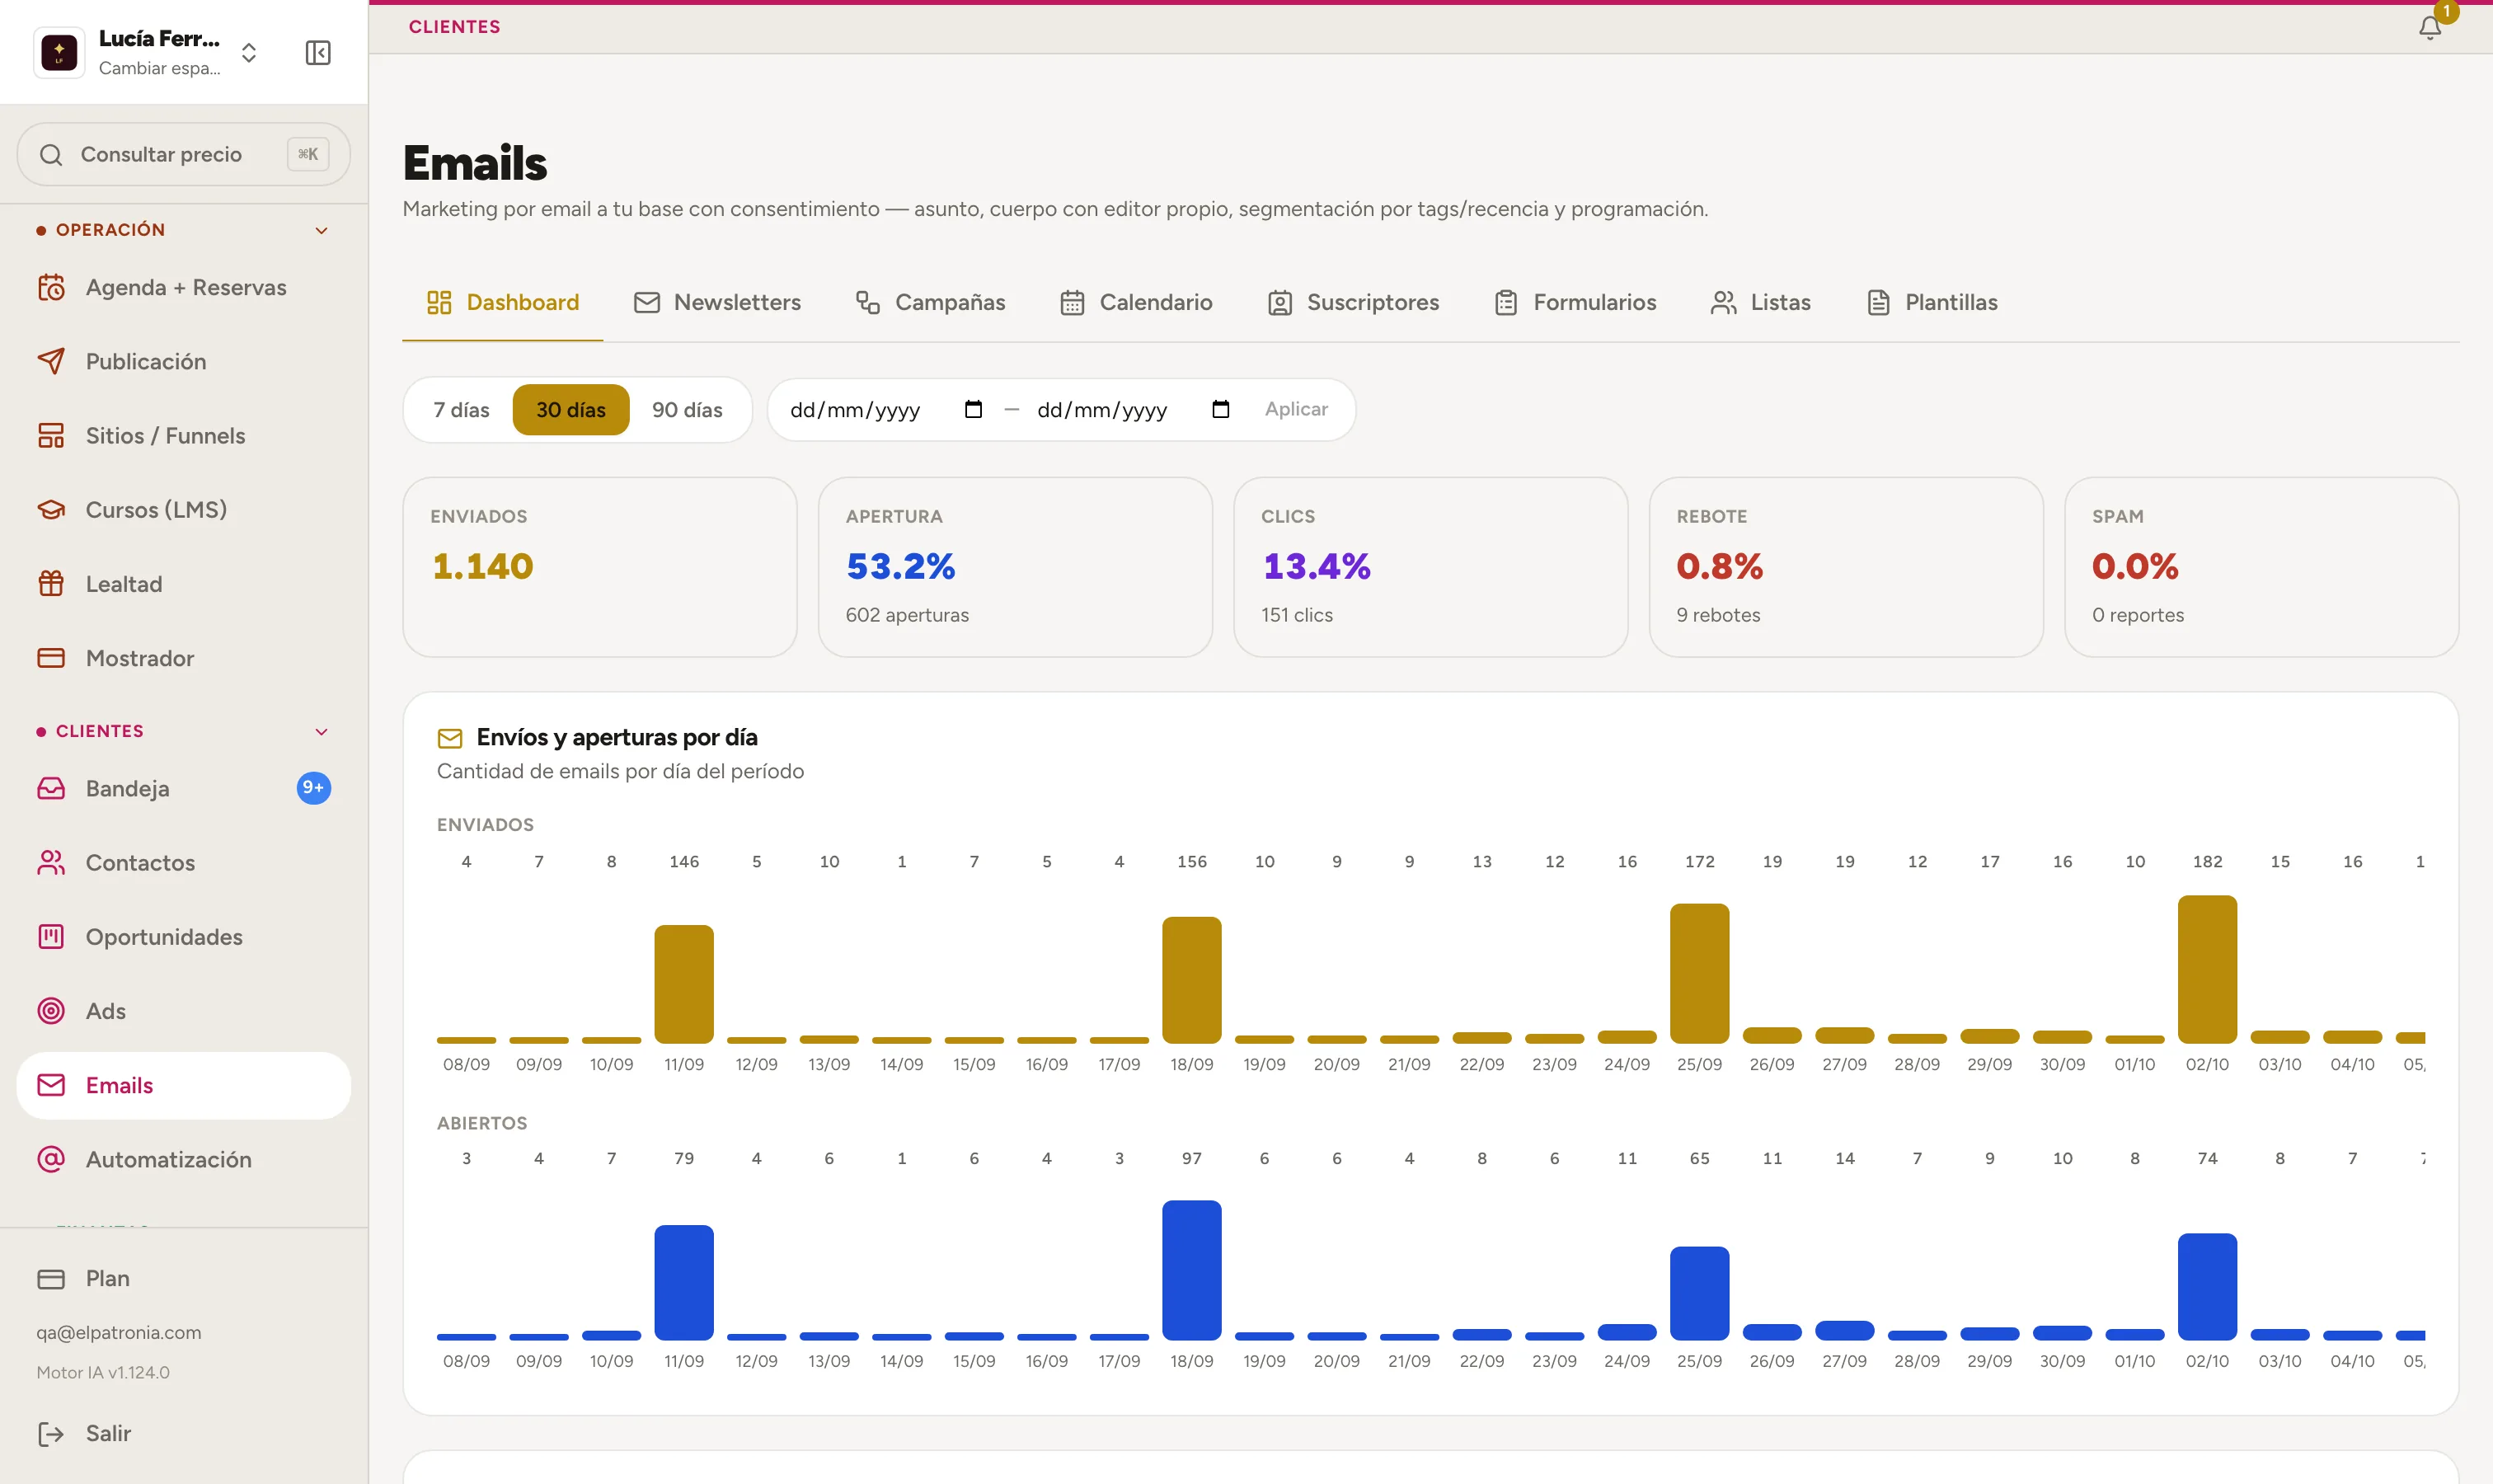The image size is (2493, 1484).
Task: Open Publicación paper plane icon
Action: click(x=51, y=362)
